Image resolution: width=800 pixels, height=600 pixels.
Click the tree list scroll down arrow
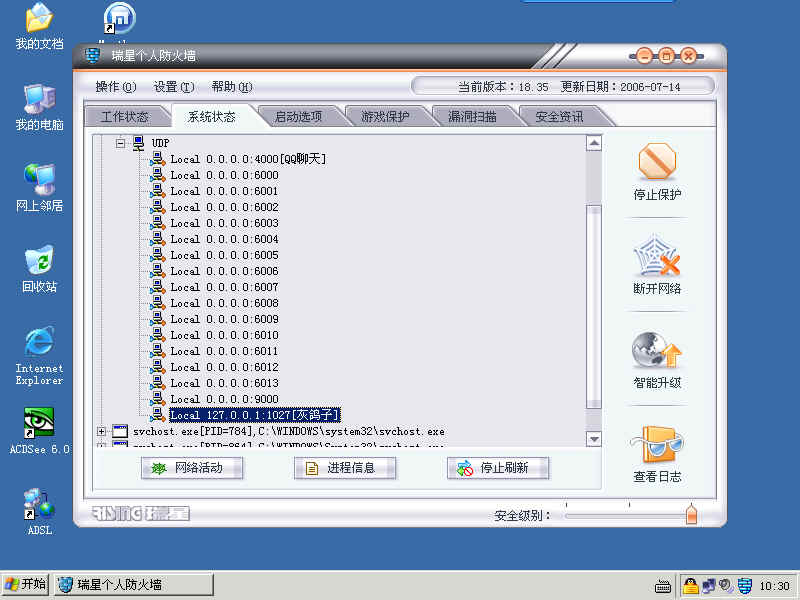594,438
